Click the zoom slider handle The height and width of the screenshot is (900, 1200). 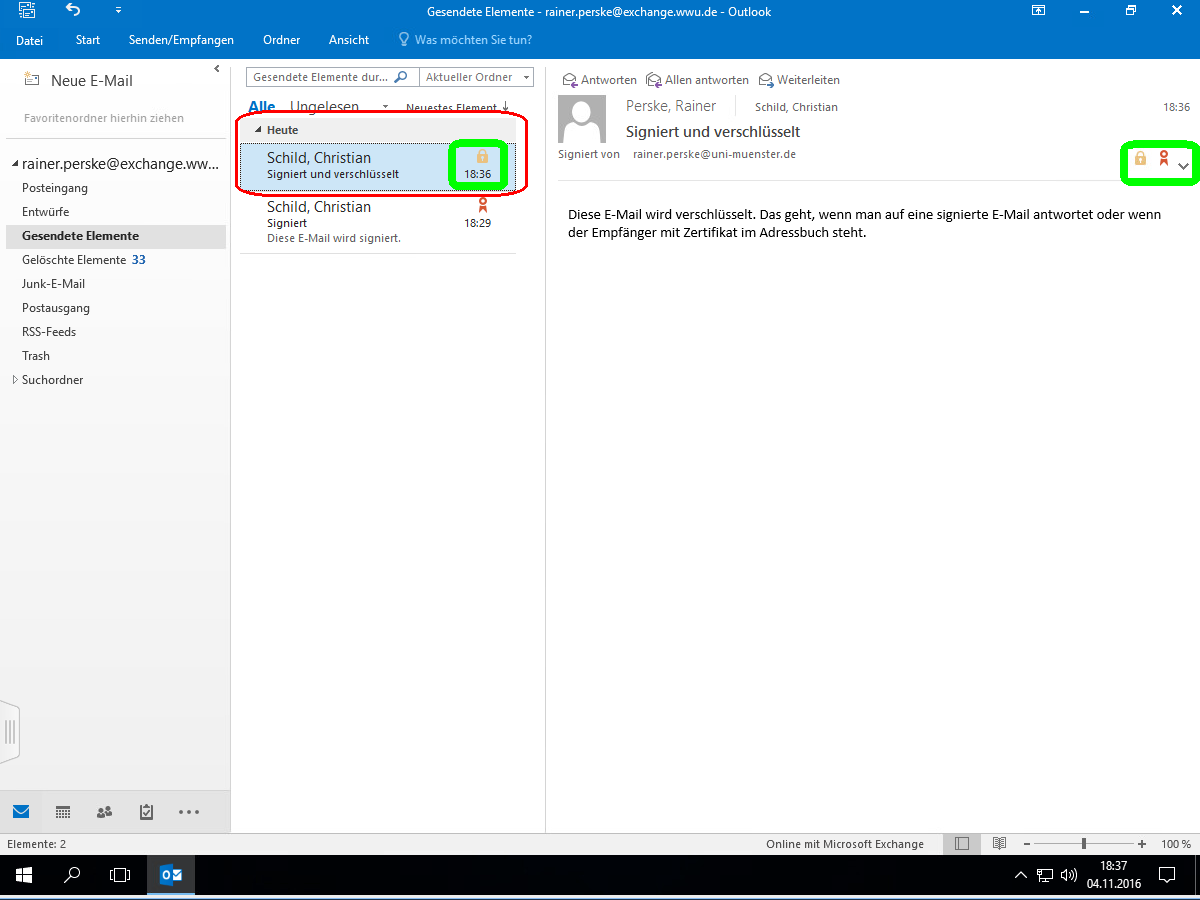coord(1084,844)
